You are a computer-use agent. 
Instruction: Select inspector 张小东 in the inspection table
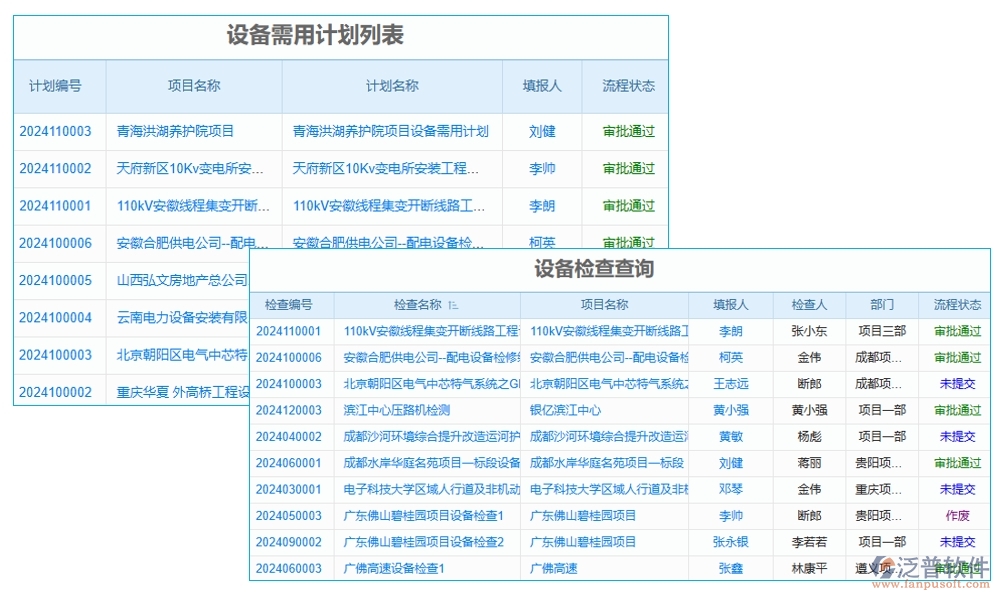click(810, 329)
